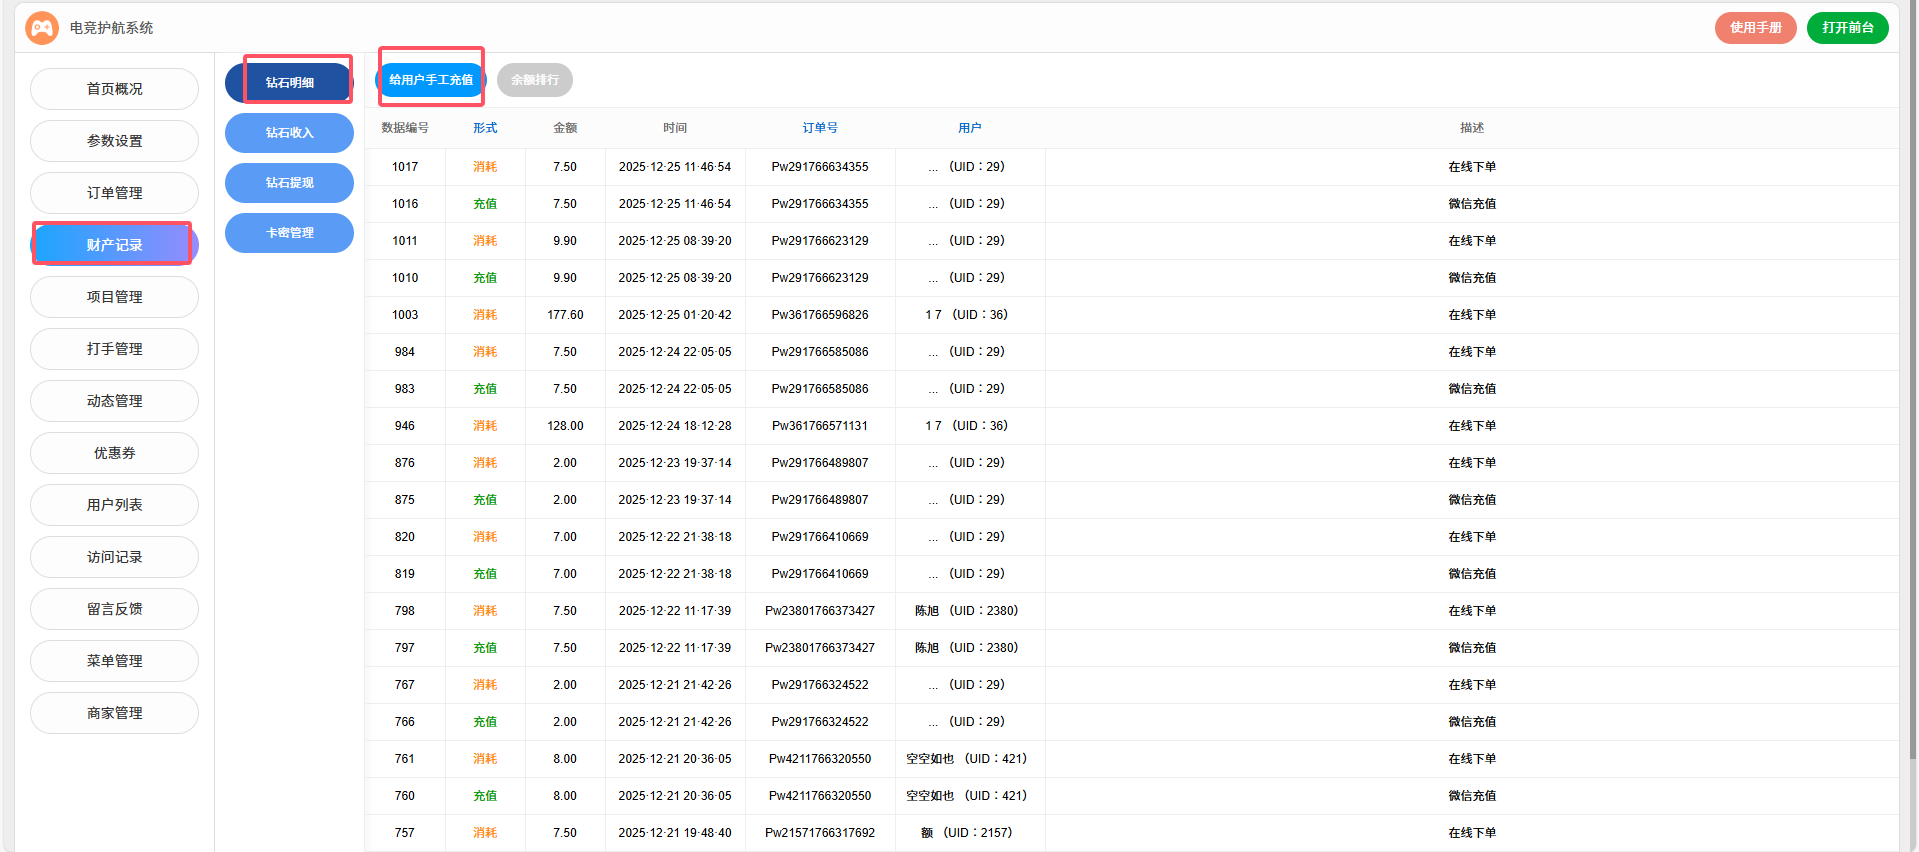Click 给用户手工充值 button
This screenshot has width=1919, height=852.
tap(431, 80)
